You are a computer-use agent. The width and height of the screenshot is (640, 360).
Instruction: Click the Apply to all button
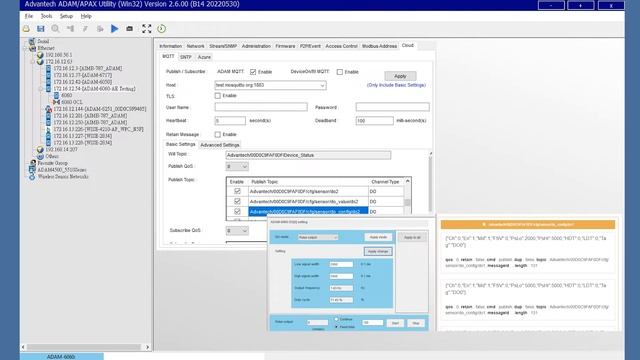(x=412, y=237)
